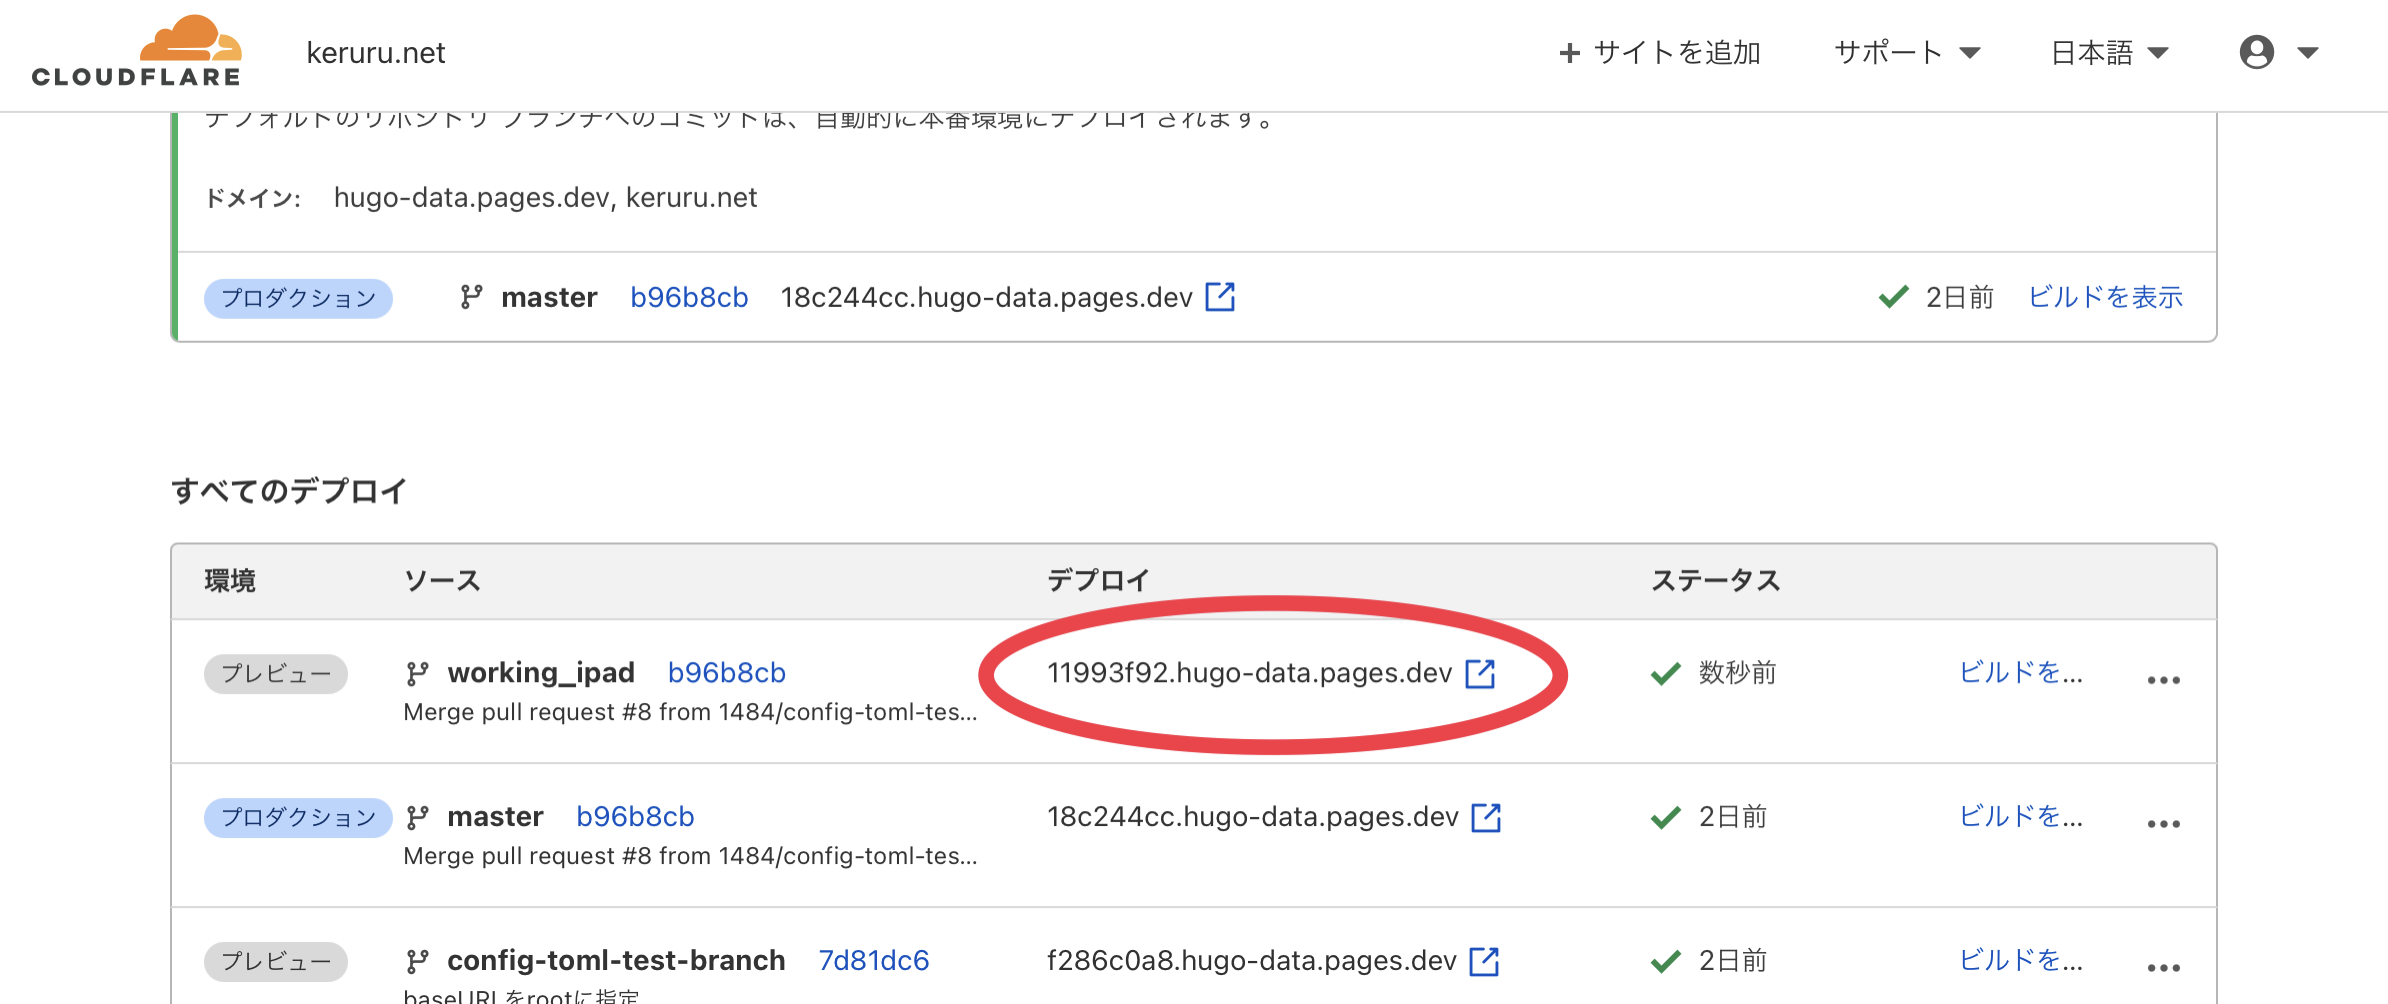Expand the サポート dropdown menu
Image resolution: width=2388 pixels, height=1004 pixels.
click(x=1906, y=52)
